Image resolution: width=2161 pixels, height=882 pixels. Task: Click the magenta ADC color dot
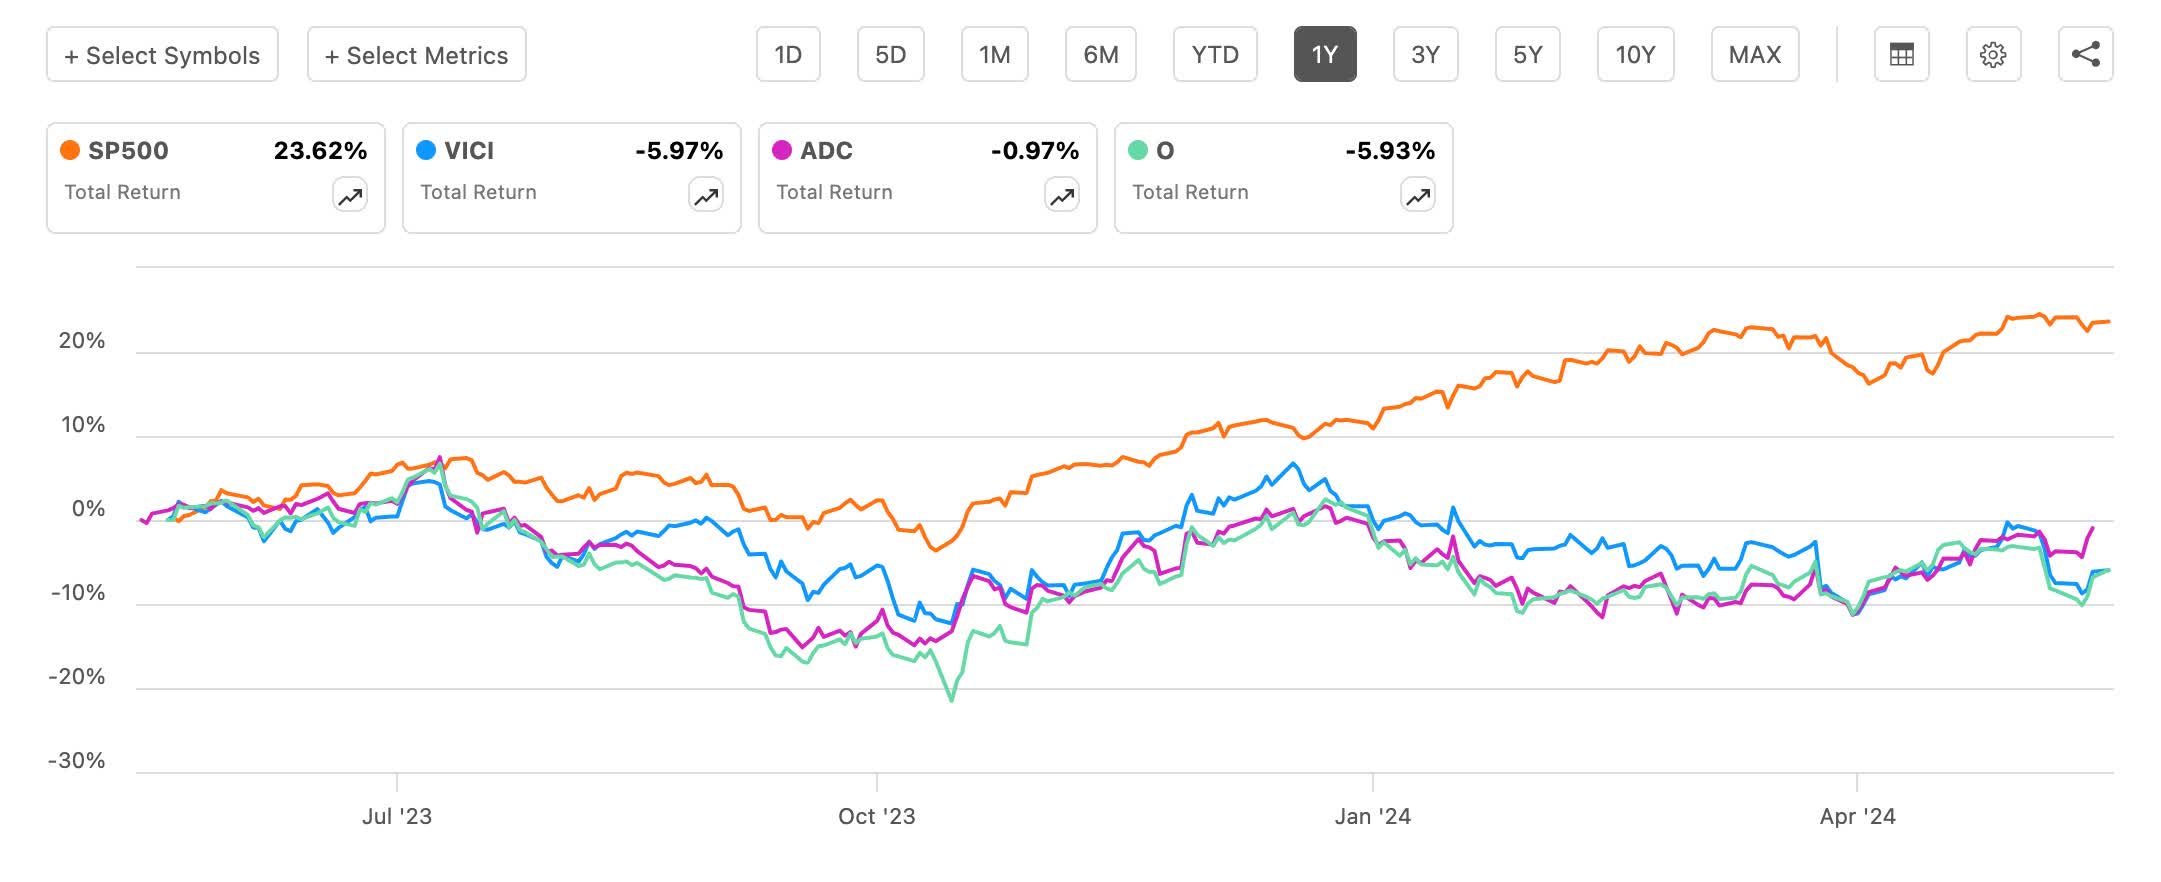[782, 150]
